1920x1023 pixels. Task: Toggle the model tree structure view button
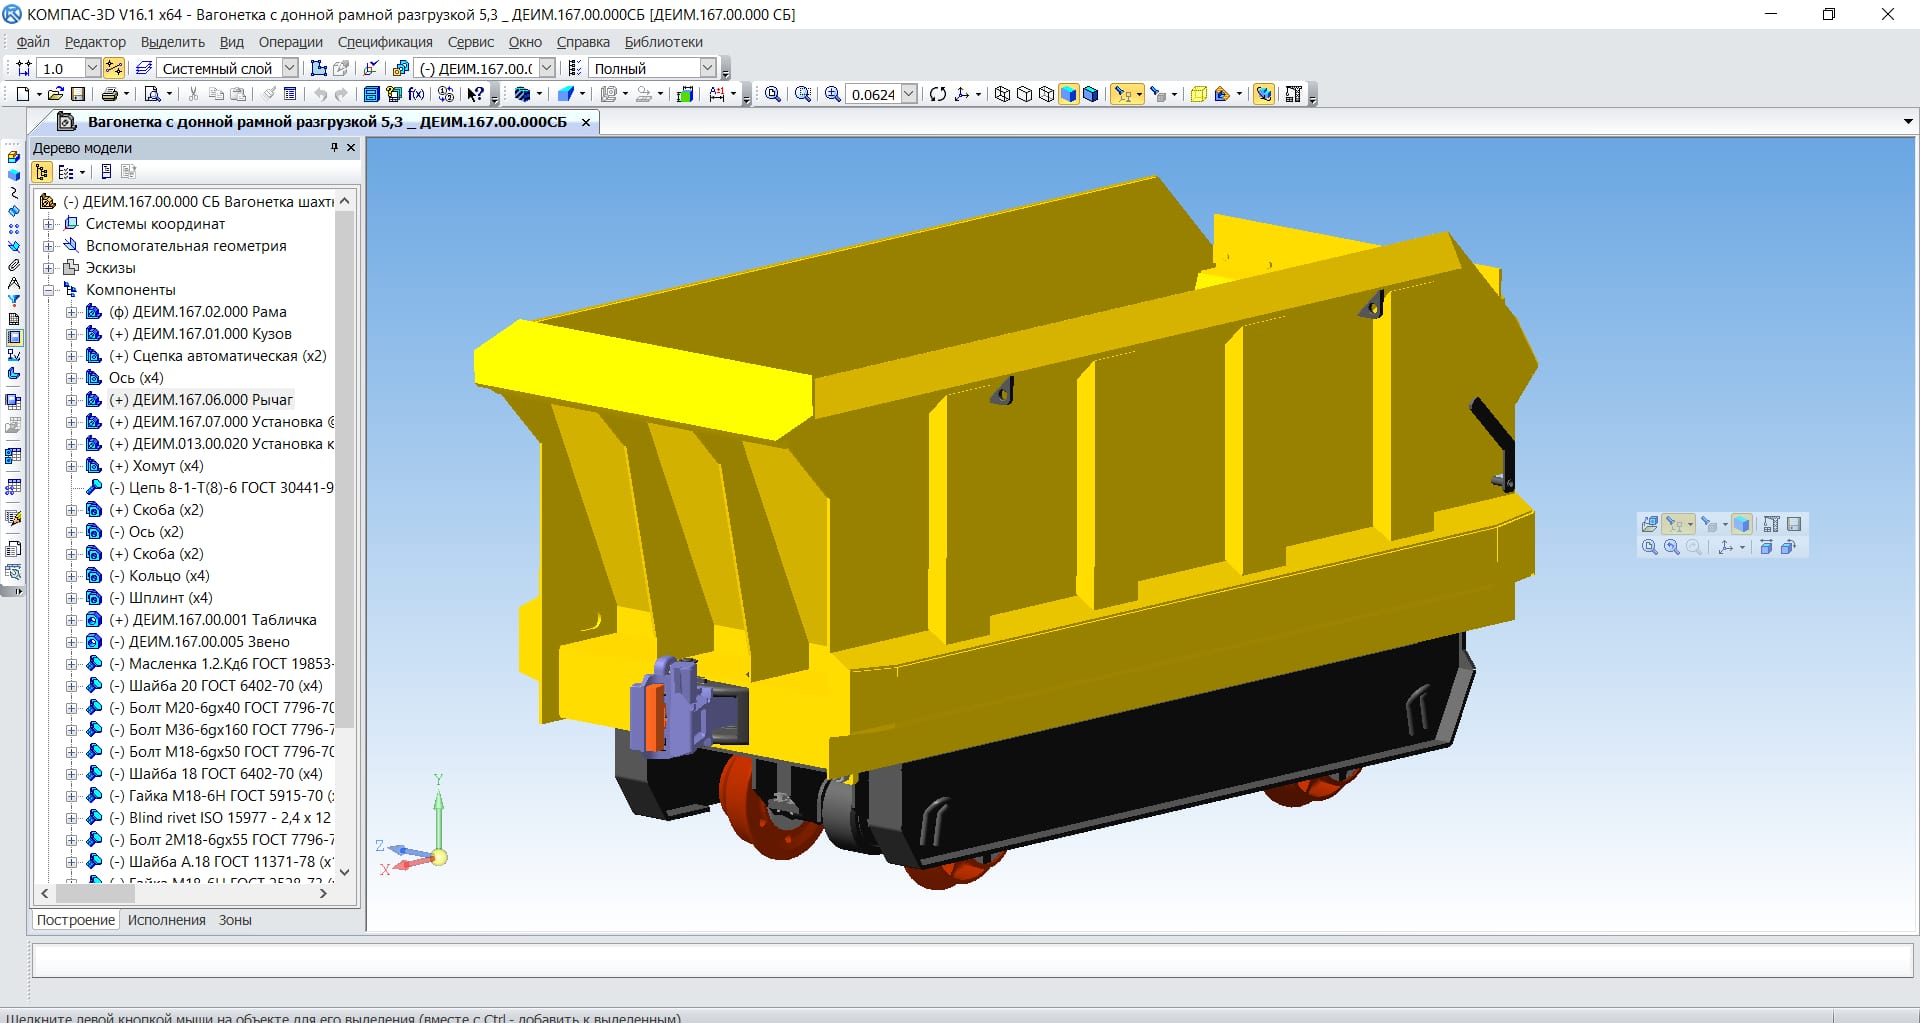[42, 172]
